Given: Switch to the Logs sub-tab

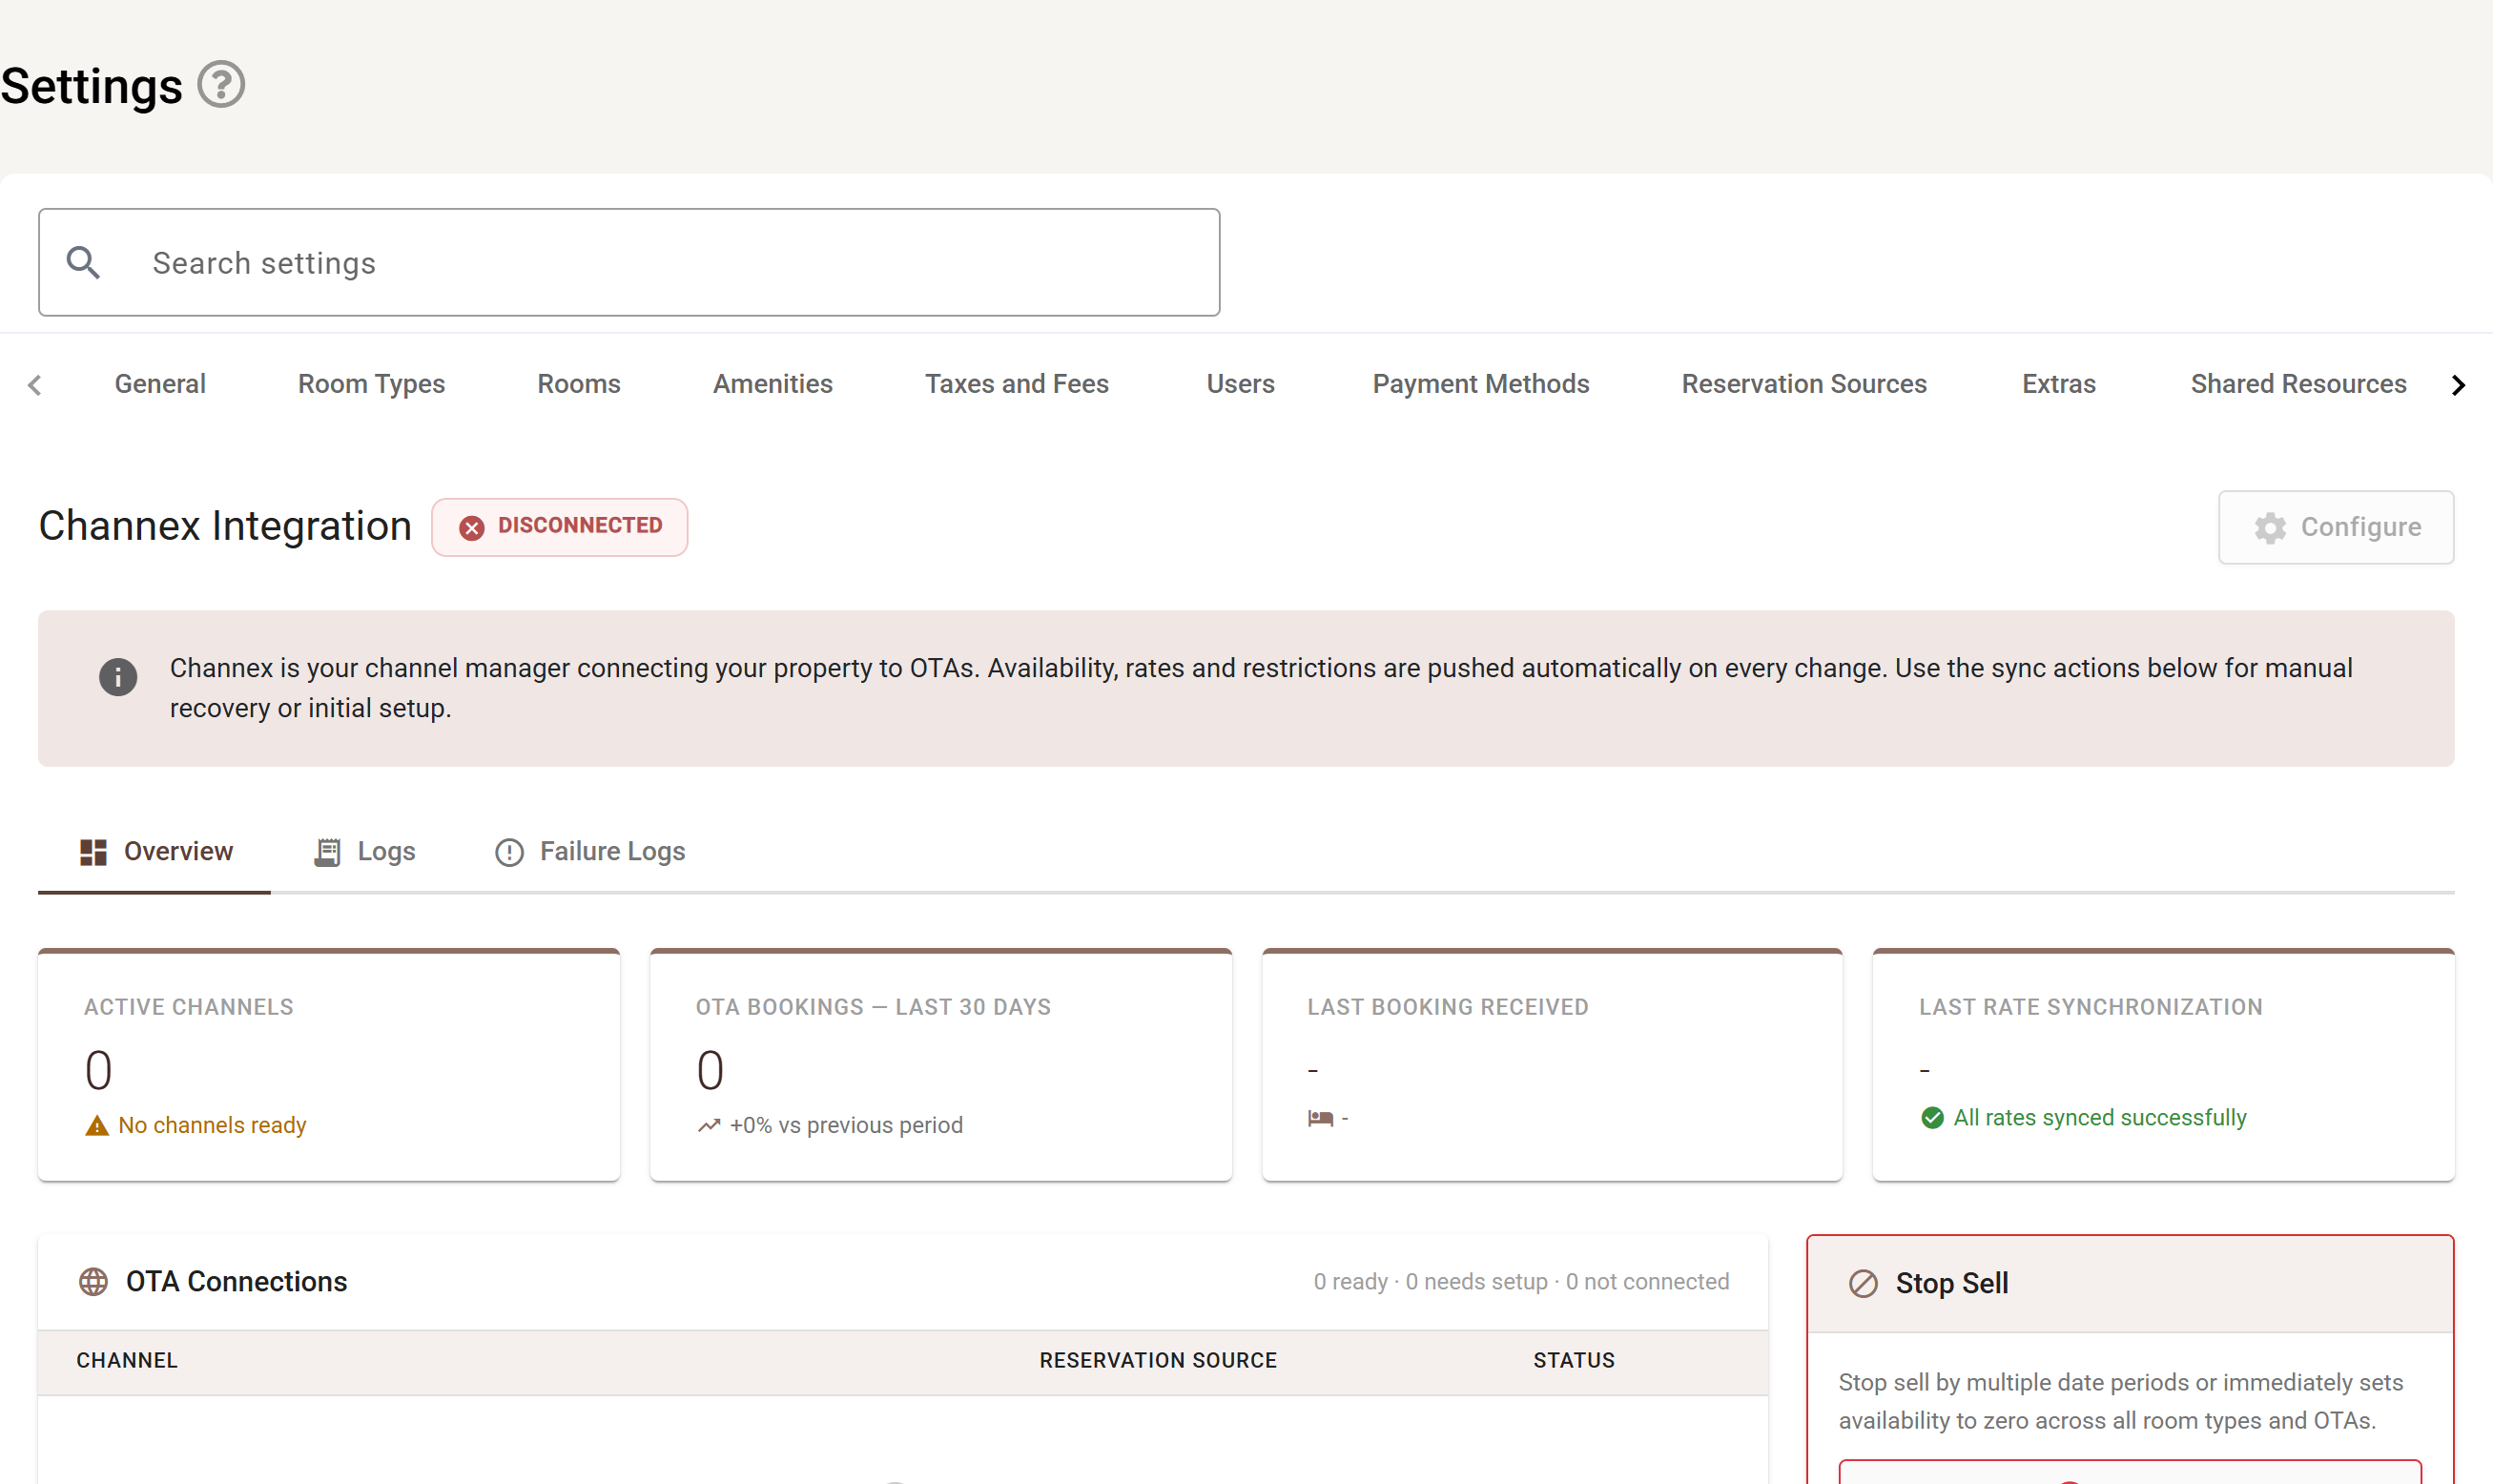Looking at the screenshot, I should coord(365,852).
